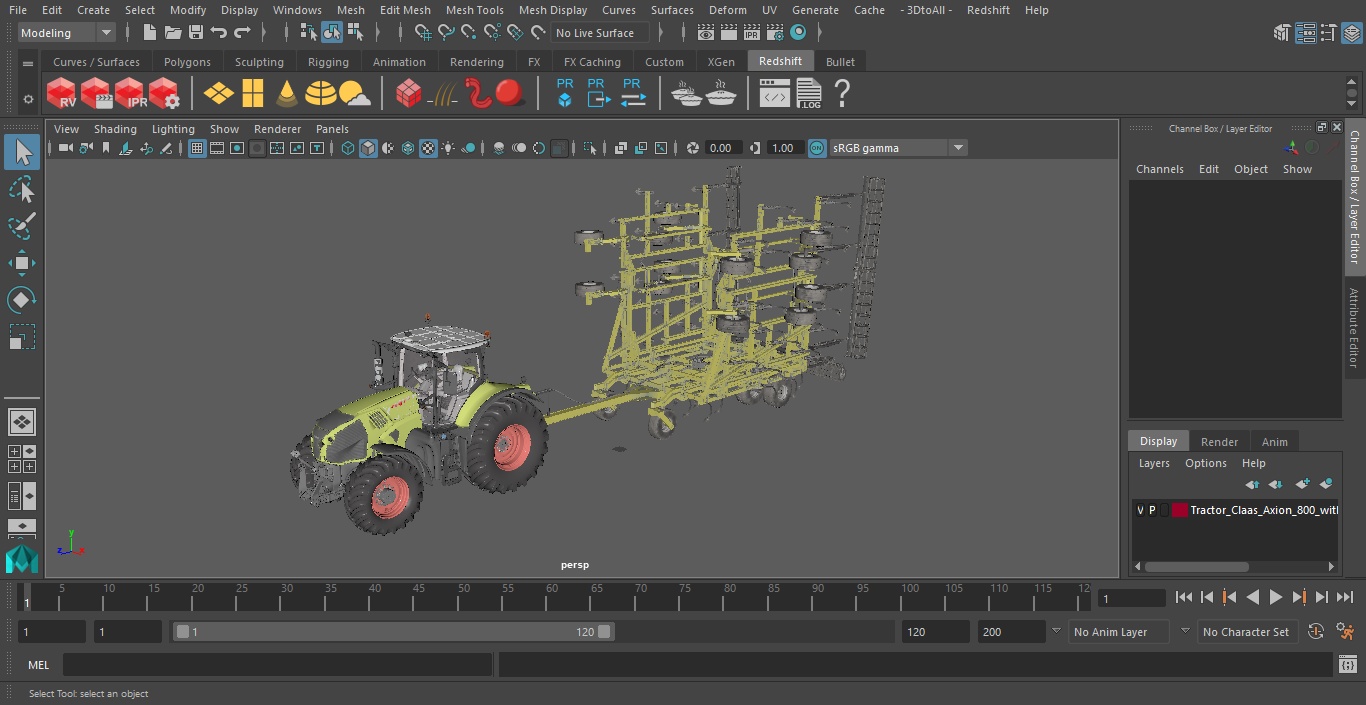Toggle viewport grid display button

tap(197, 148)
